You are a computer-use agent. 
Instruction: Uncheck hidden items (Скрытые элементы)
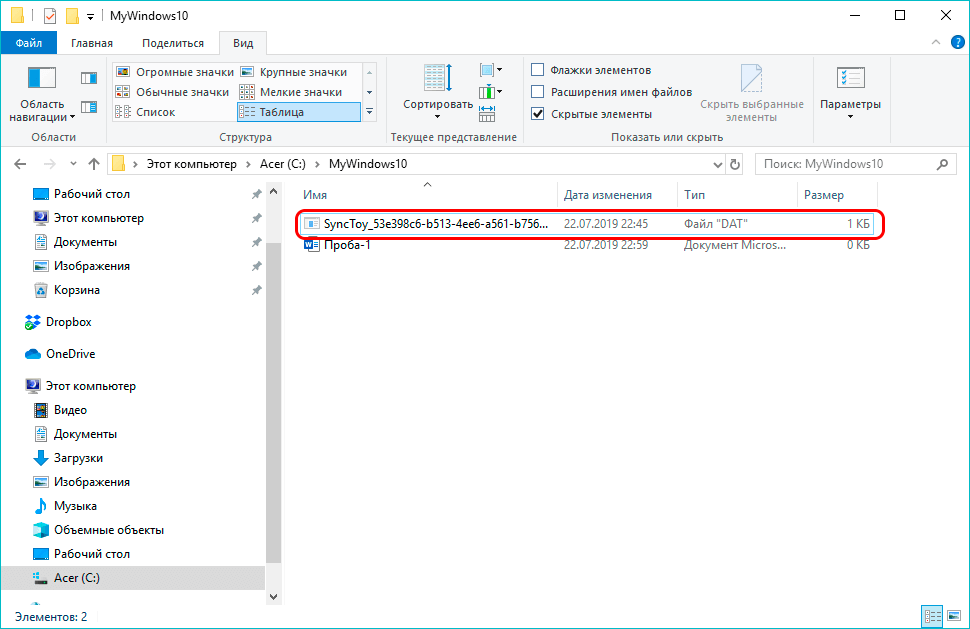[x=538, y=114]
